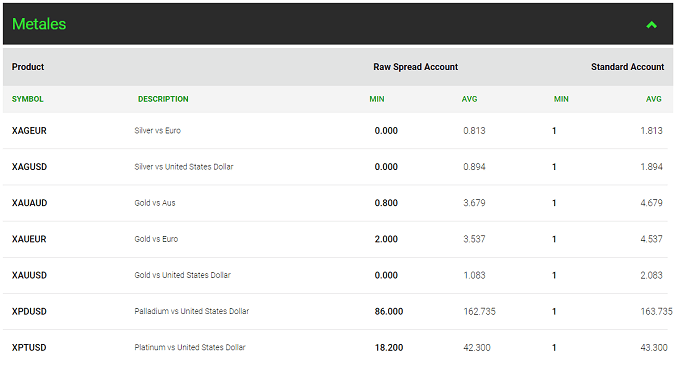
Task: Collapse the Metales section with the green chevron
Action: [651, 25]
